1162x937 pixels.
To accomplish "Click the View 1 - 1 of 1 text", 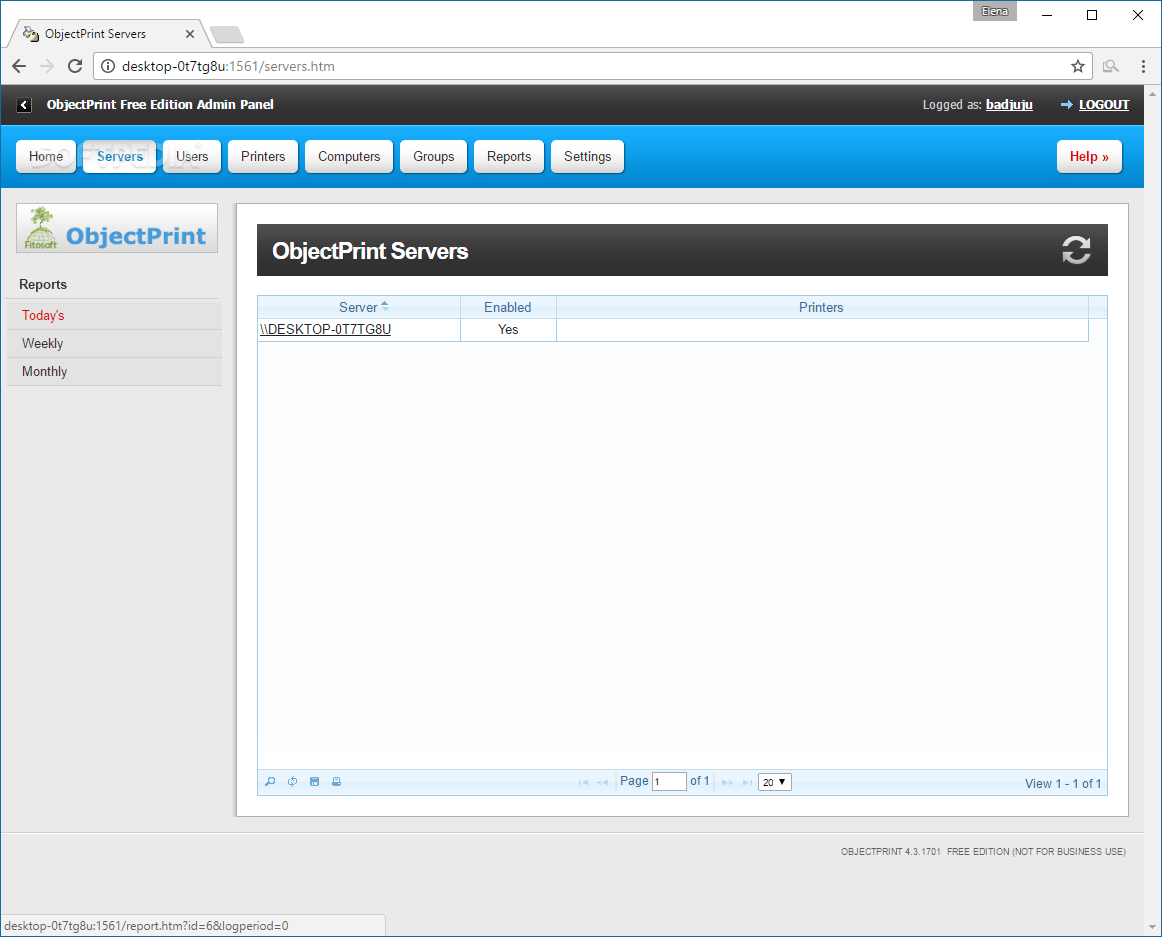I will coord(1063,784).
